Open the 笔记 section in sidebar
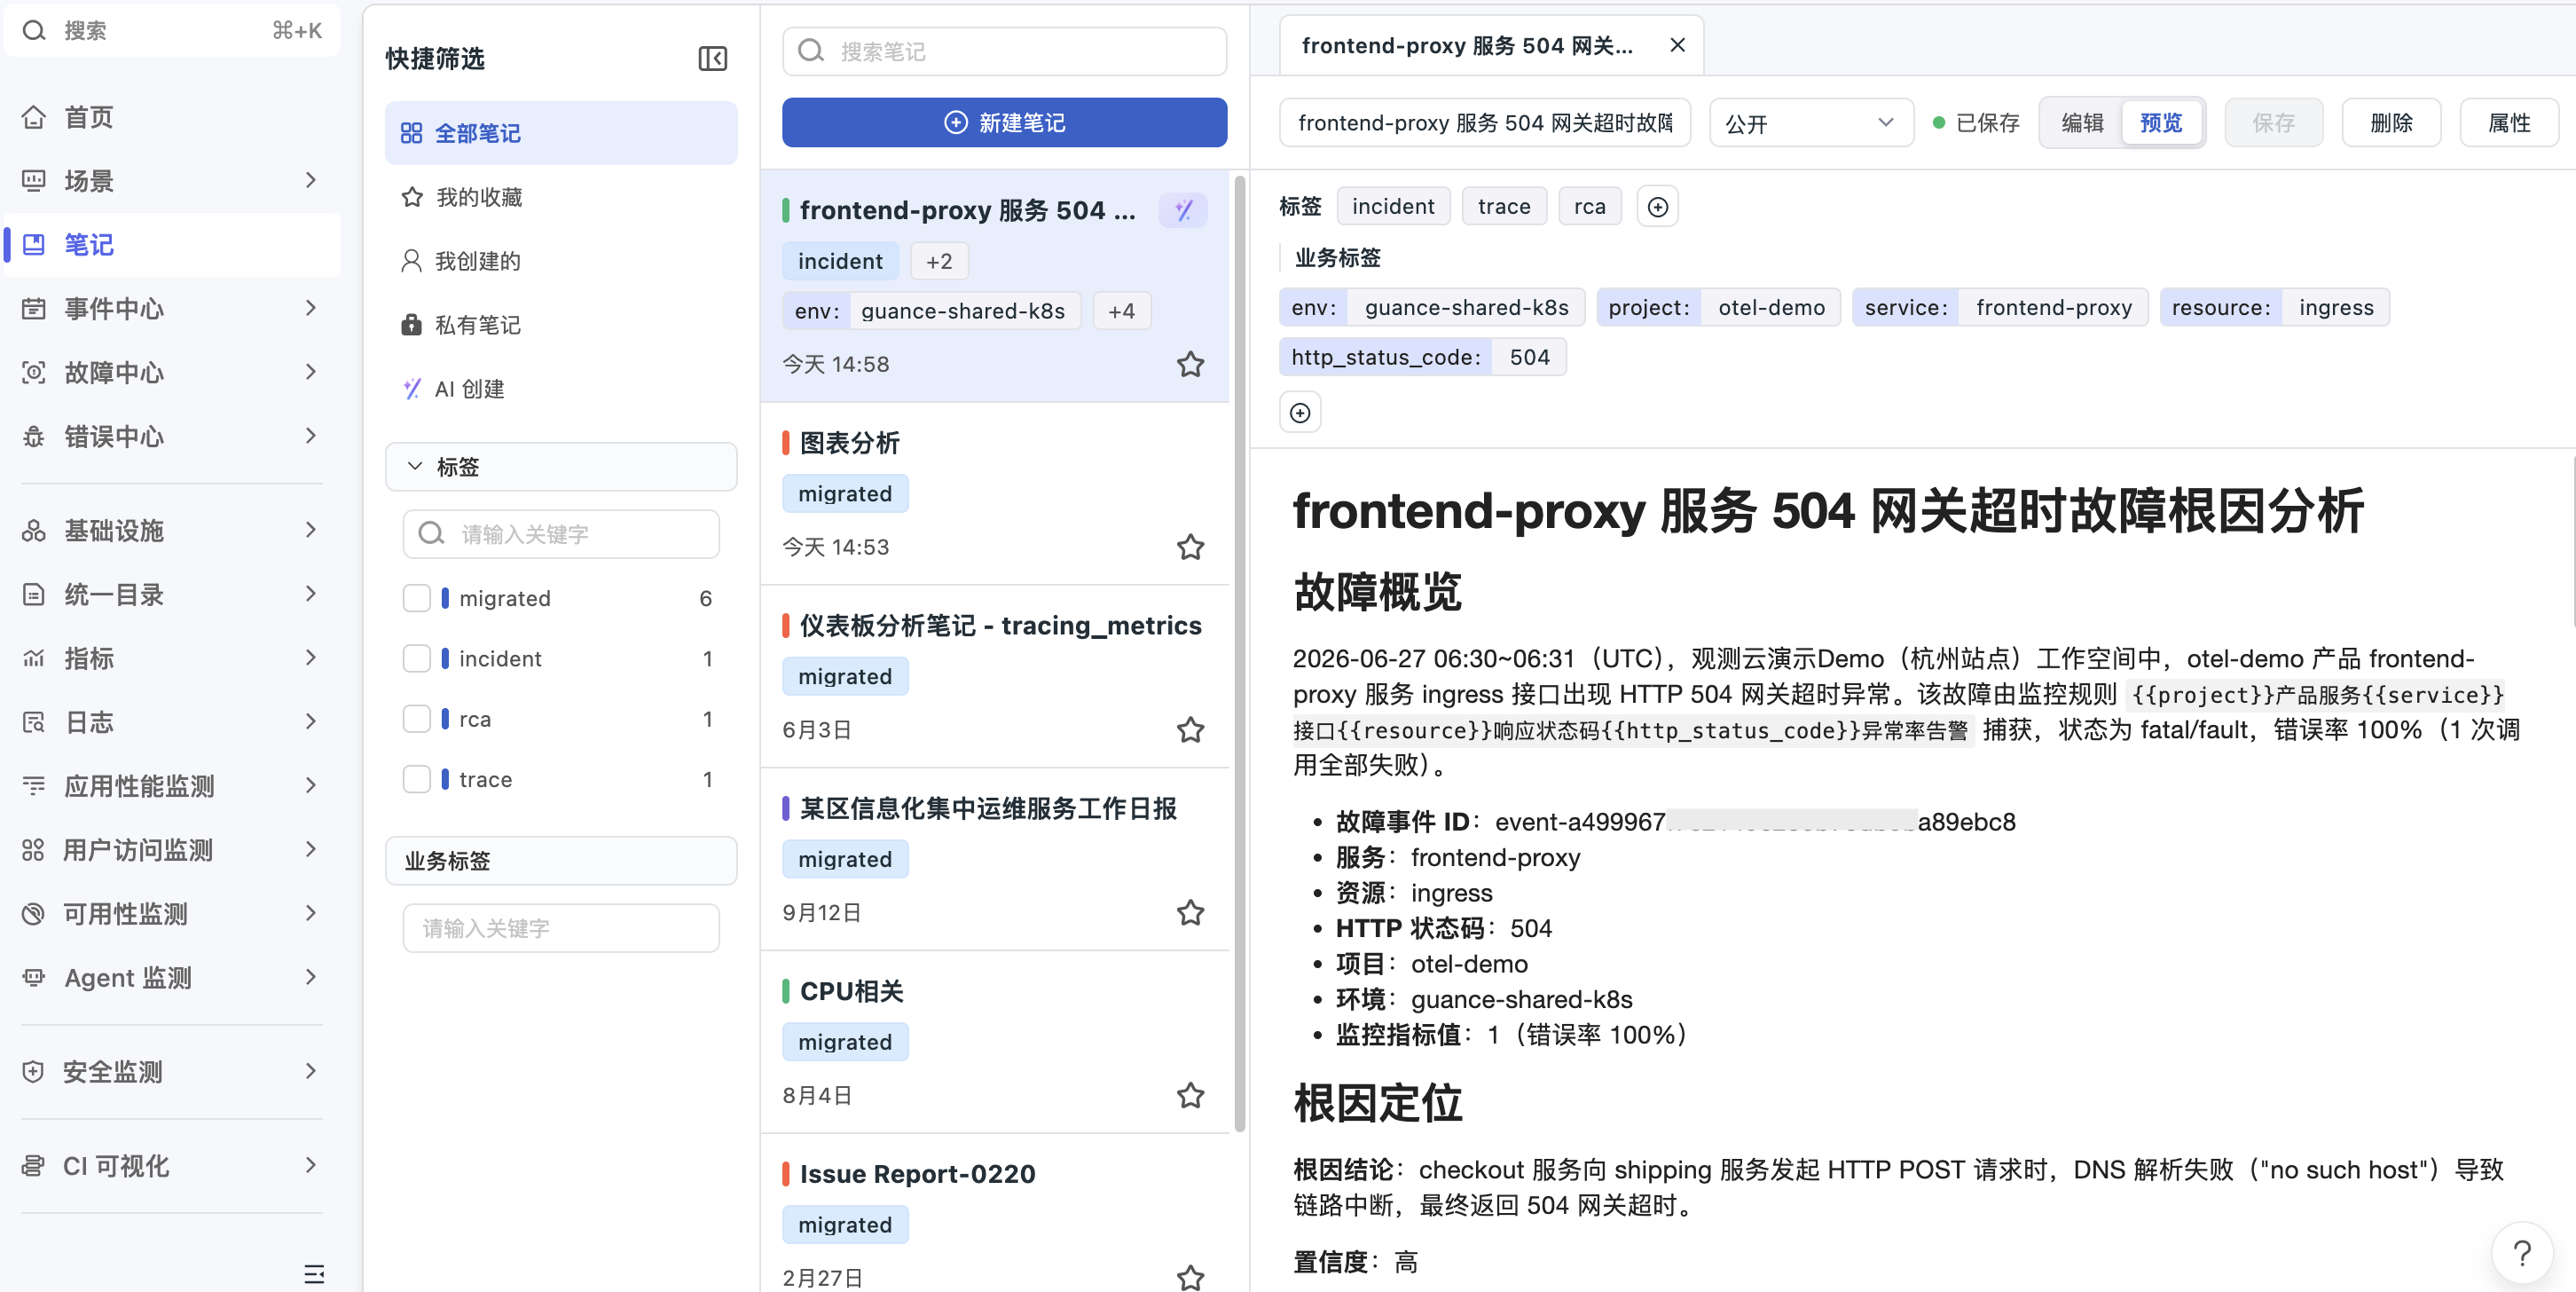The width and height of the screenshot is (2576, 1292). 172,245
